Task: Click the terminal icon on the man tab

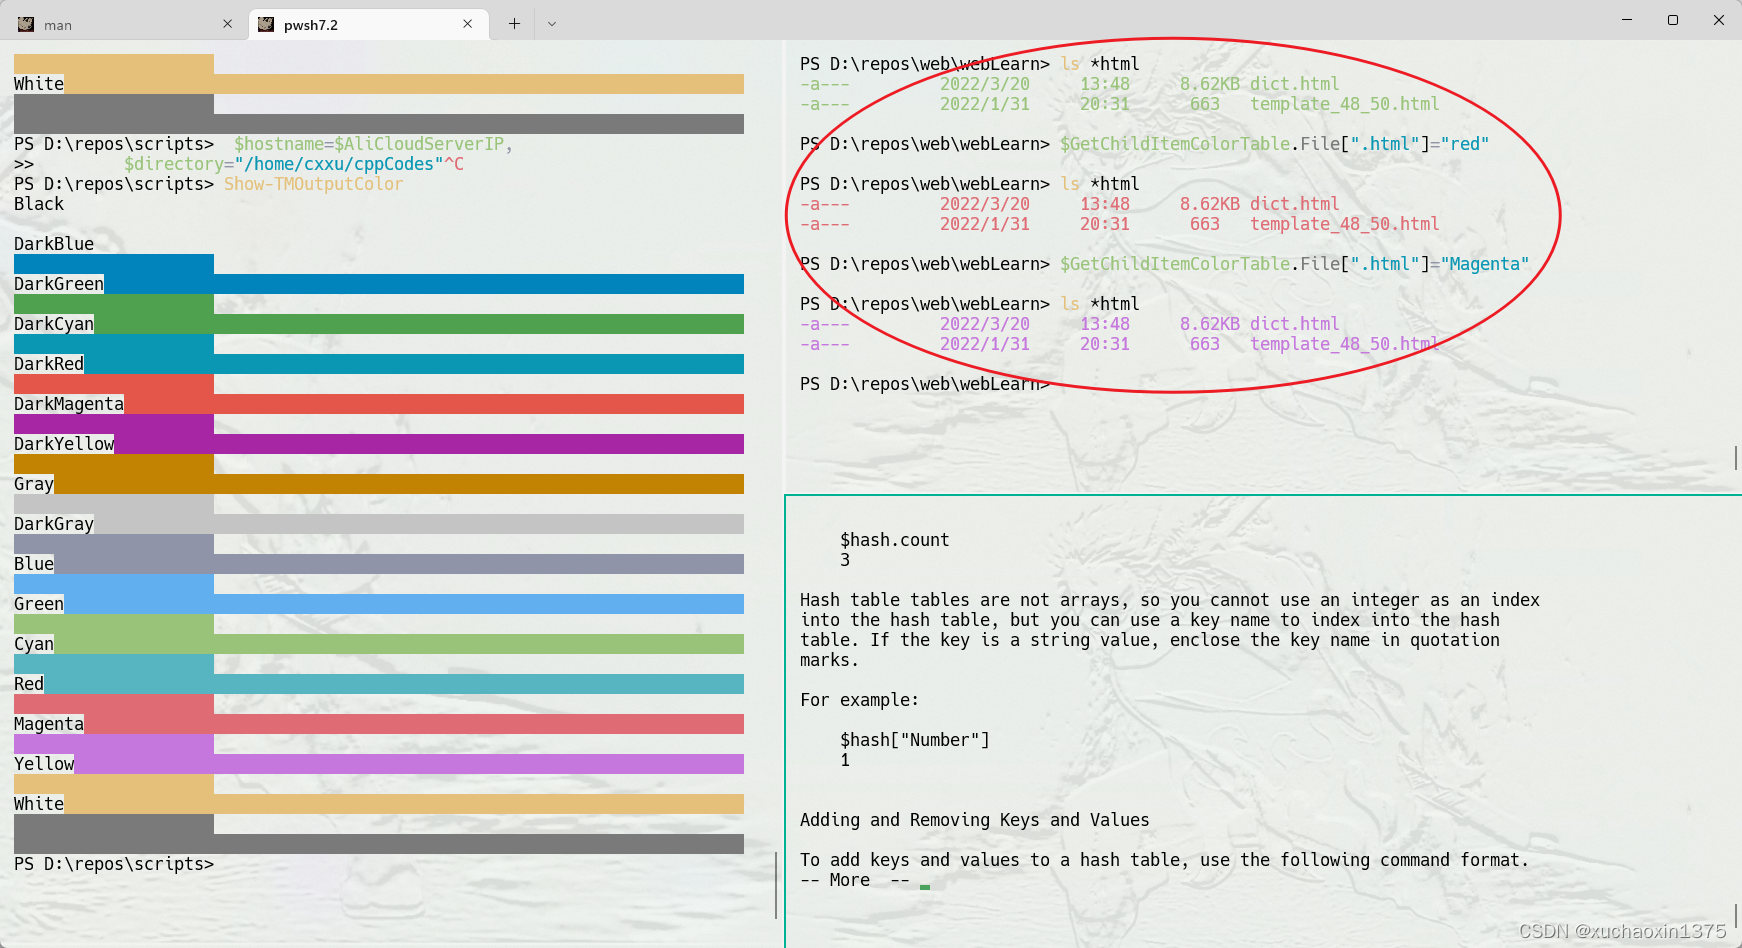Action: [25, 23]
